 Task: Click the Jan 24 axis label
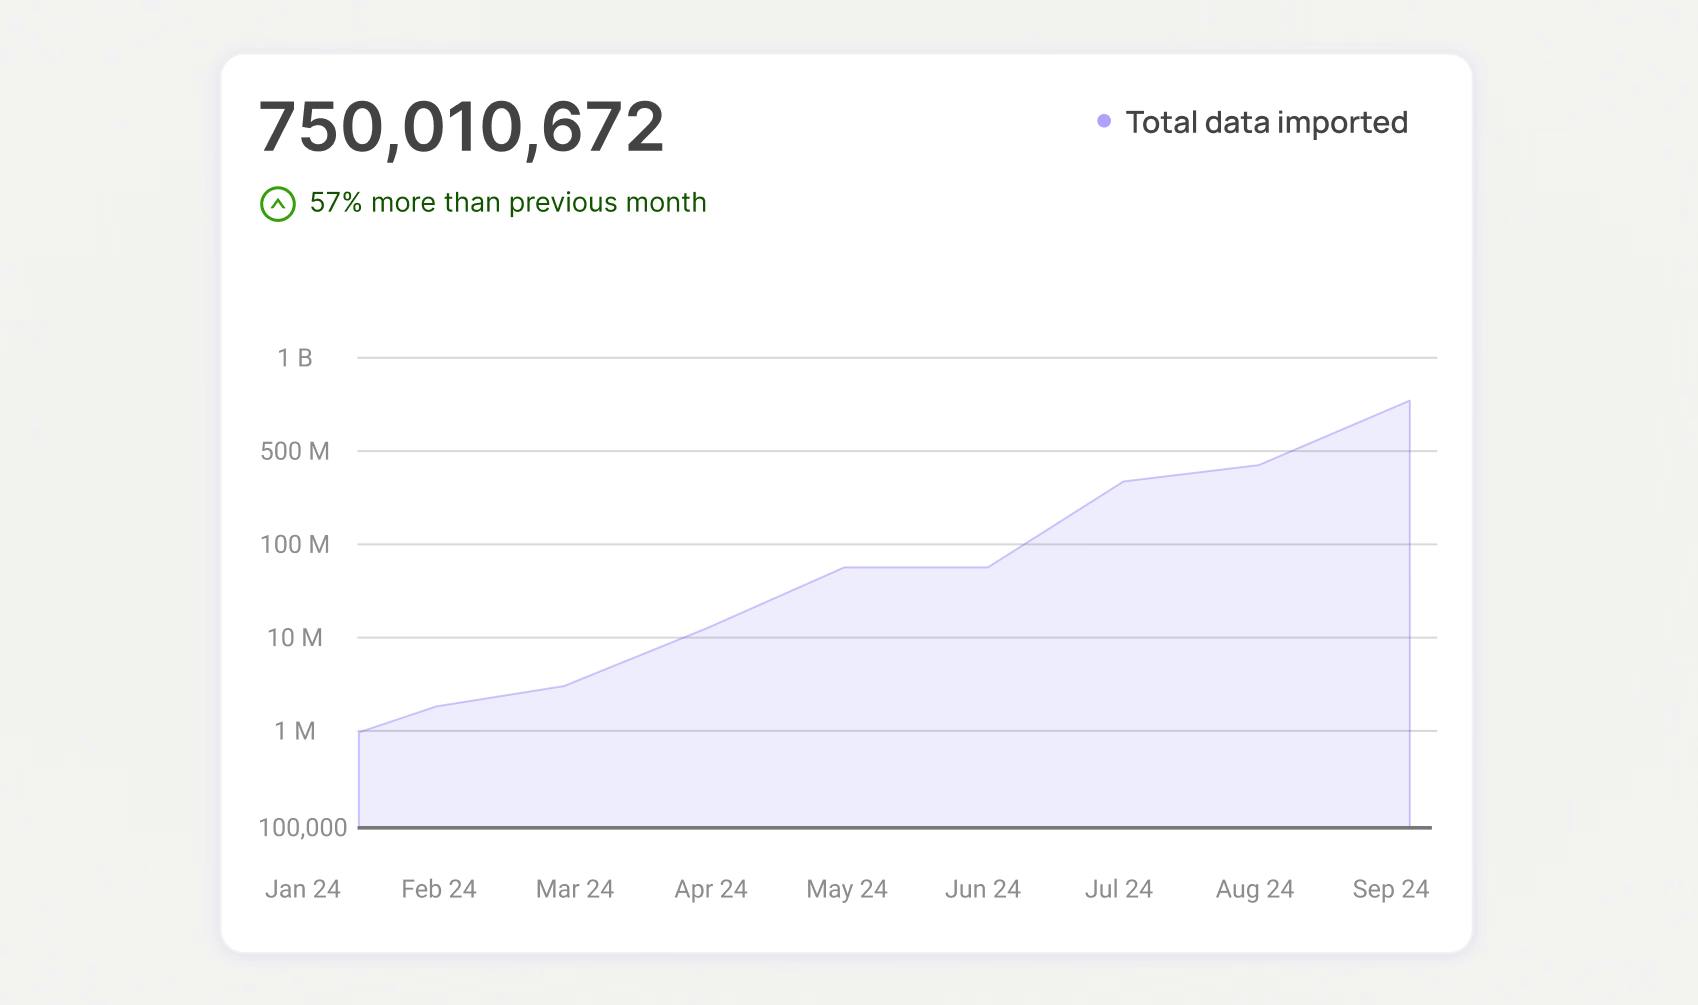[303, 888]
